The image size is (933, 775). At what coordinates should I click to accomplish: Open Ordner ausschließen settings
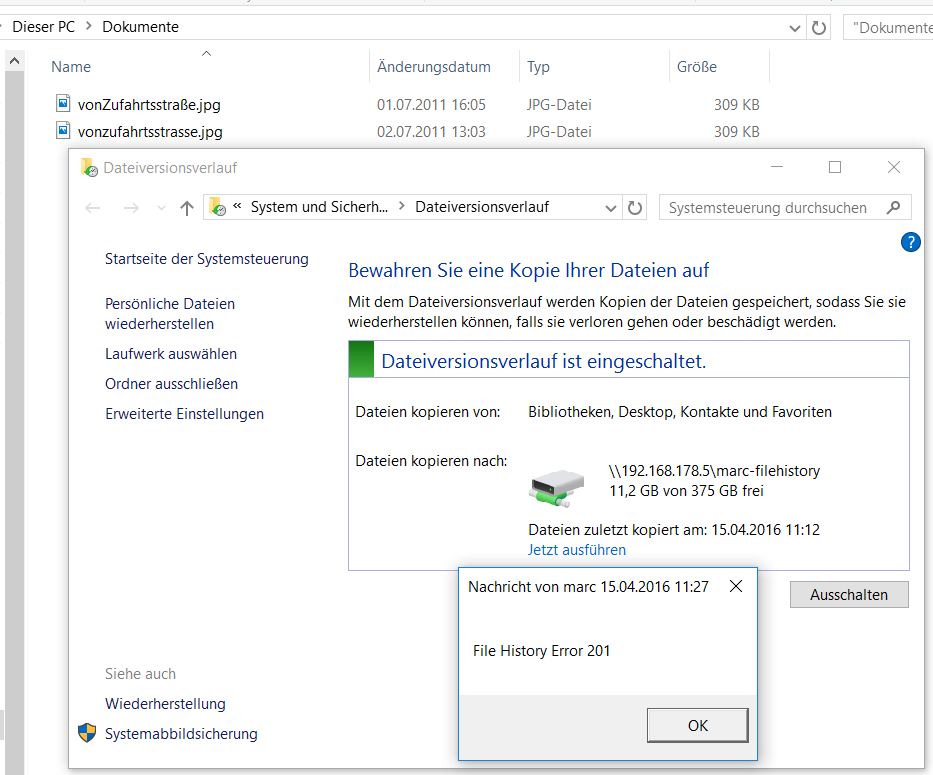tap(171, 384)
